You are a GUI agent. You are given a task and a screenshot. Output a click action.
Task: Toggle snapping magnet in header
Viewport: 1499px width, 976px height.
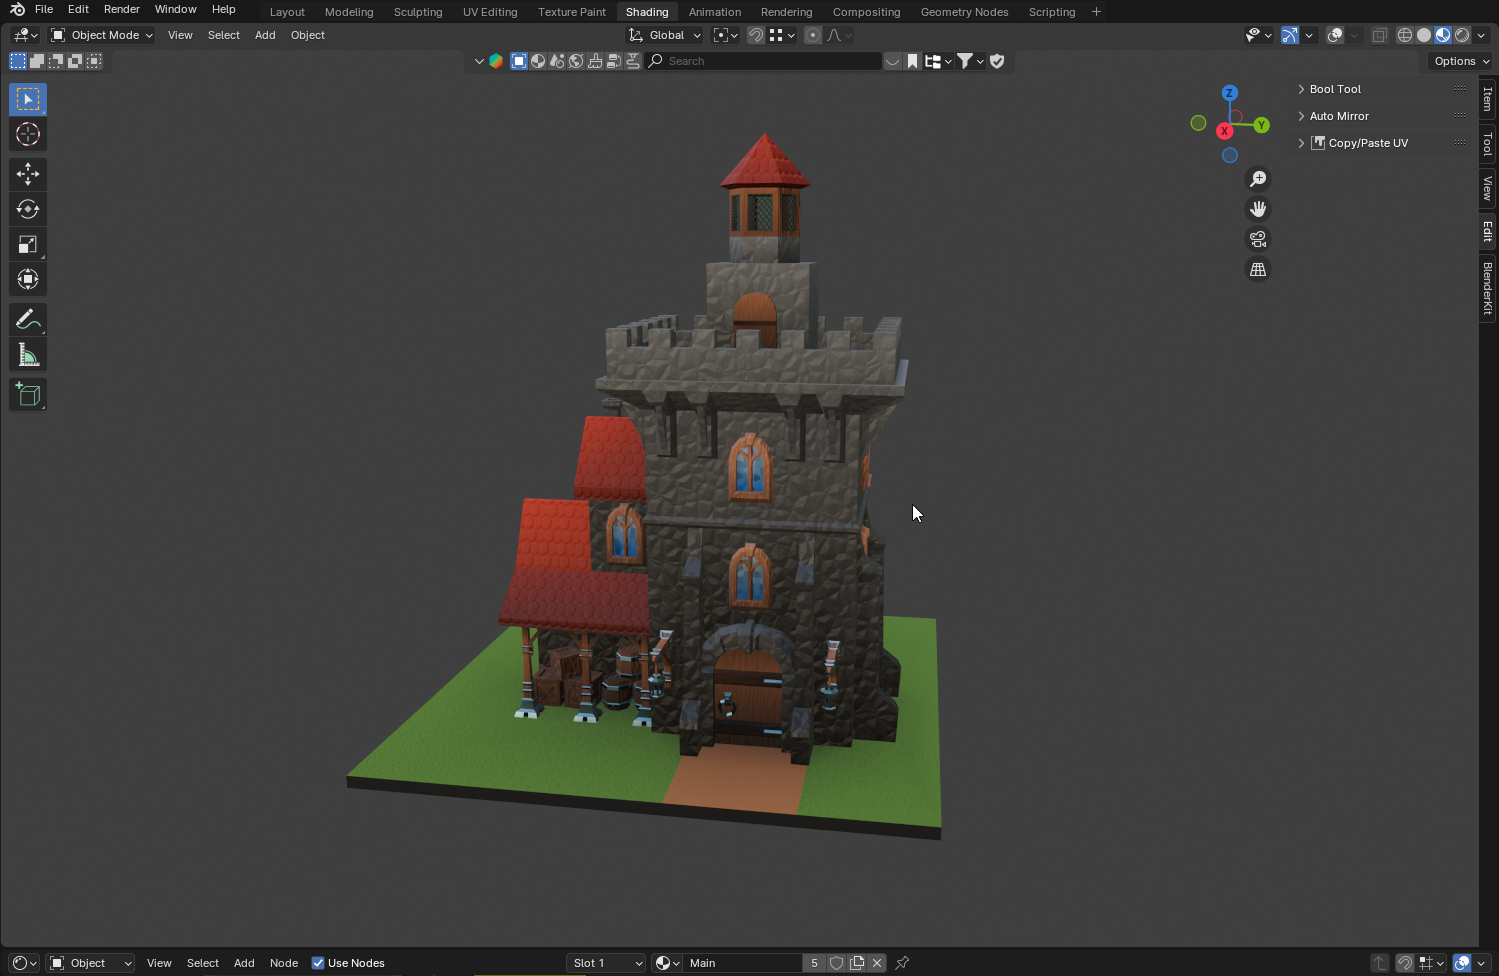(756, 35)
